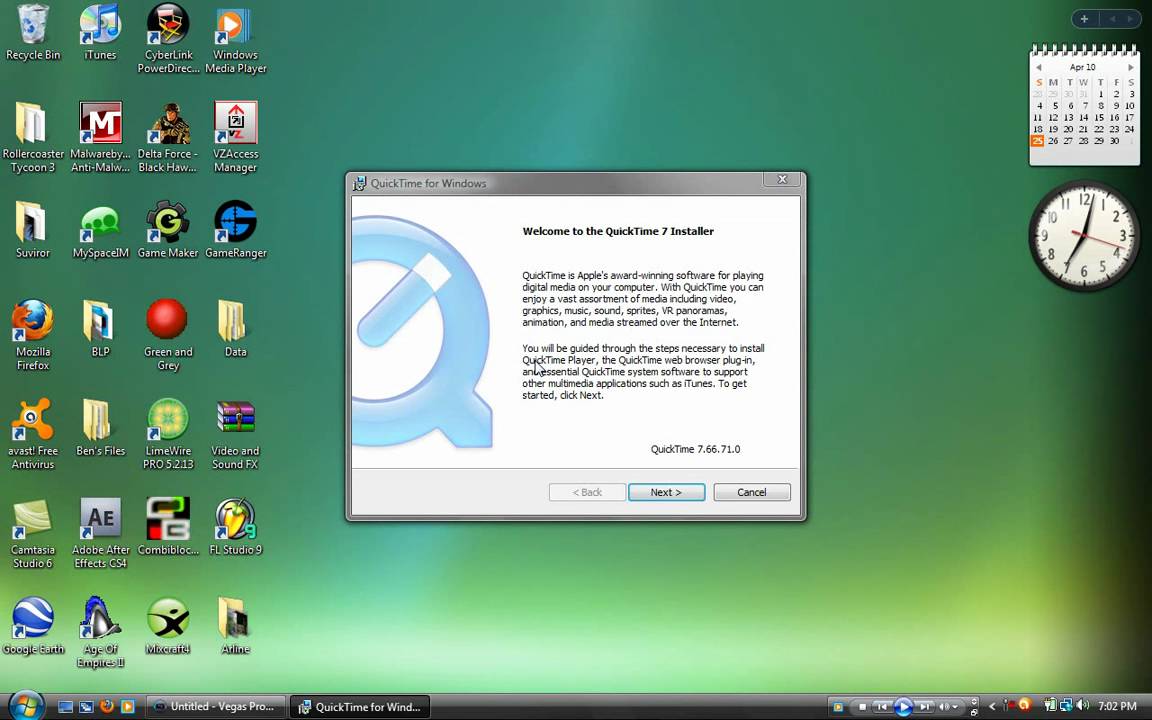Image resolution: width=1152 pixels, height=720 pixels.
Task: Open the Windows Start orb
Action: [x=27, y=706]
